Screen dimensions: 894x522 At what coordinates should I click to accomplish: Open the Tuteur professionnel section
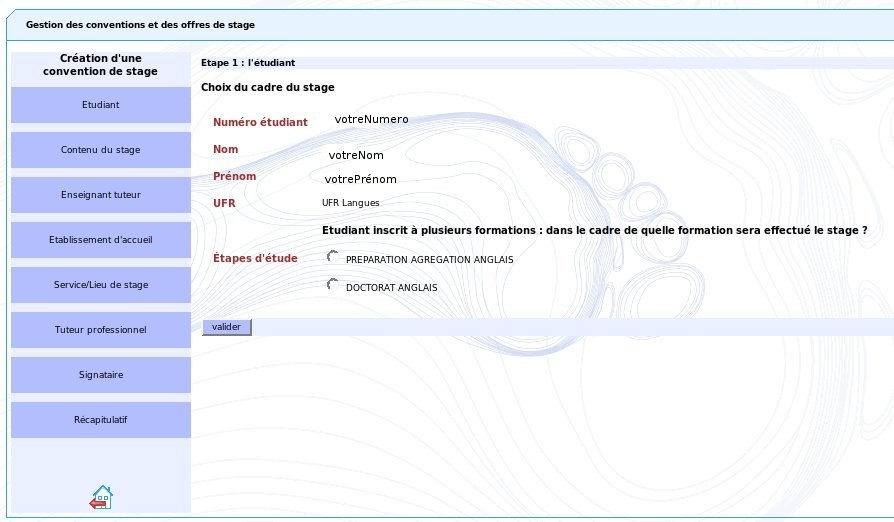[101, 330]
